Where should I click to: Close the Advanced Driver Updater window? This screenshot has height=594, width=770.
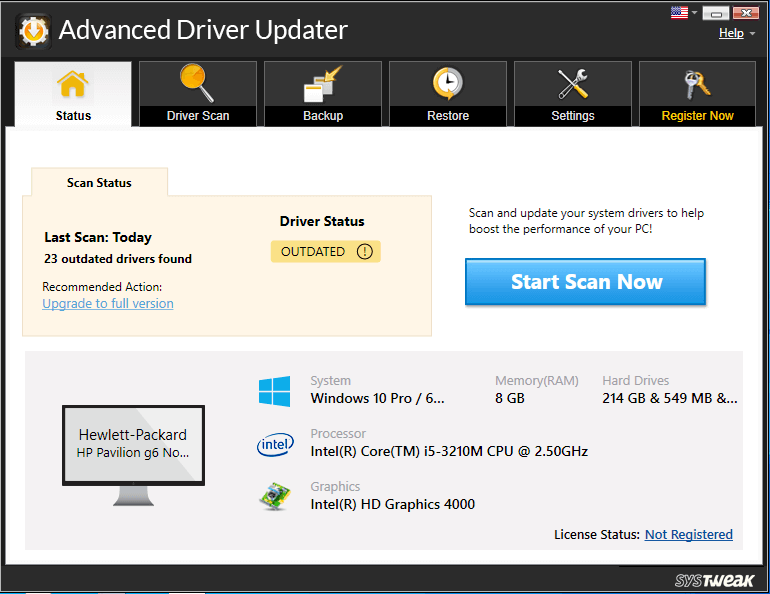click(746, 13)
